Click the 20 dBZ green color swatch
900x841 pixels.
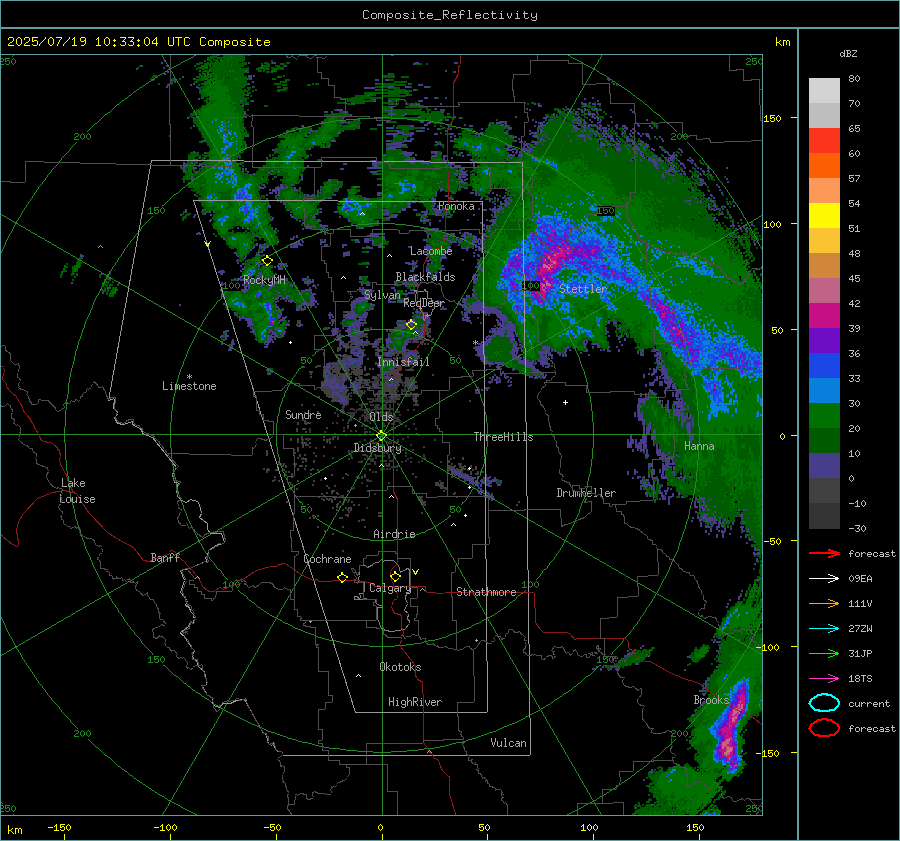tap(824, 416)
